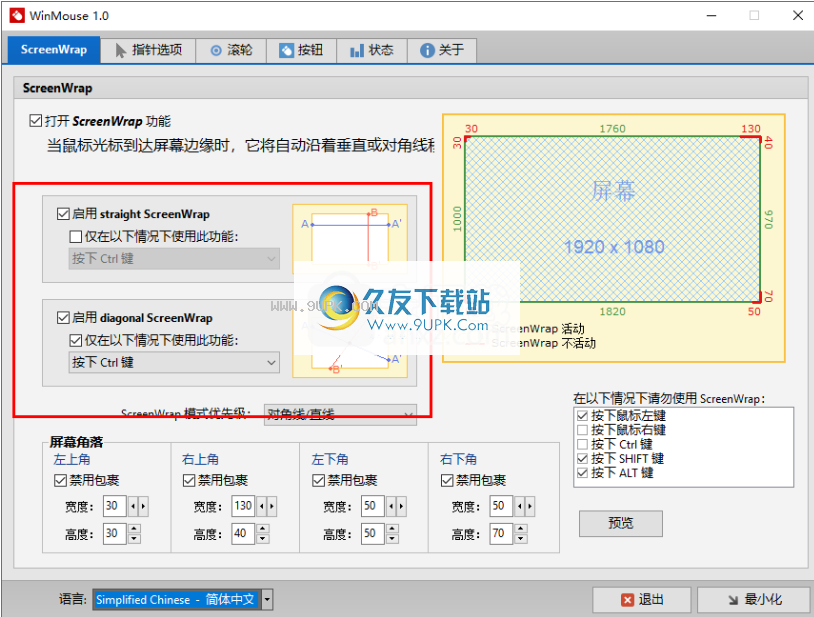Click the 右下角 高度 field showing 70

[501, 533]
